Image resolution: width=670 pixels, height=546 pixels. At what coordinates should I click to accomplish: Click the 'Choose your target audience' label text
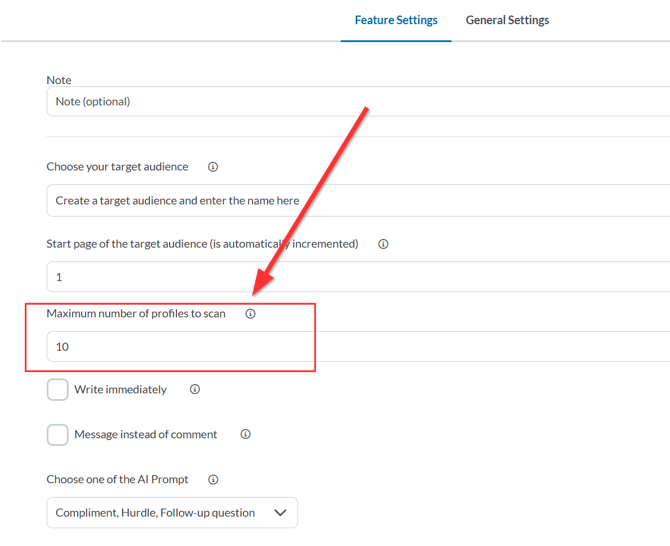click(117, 167)
